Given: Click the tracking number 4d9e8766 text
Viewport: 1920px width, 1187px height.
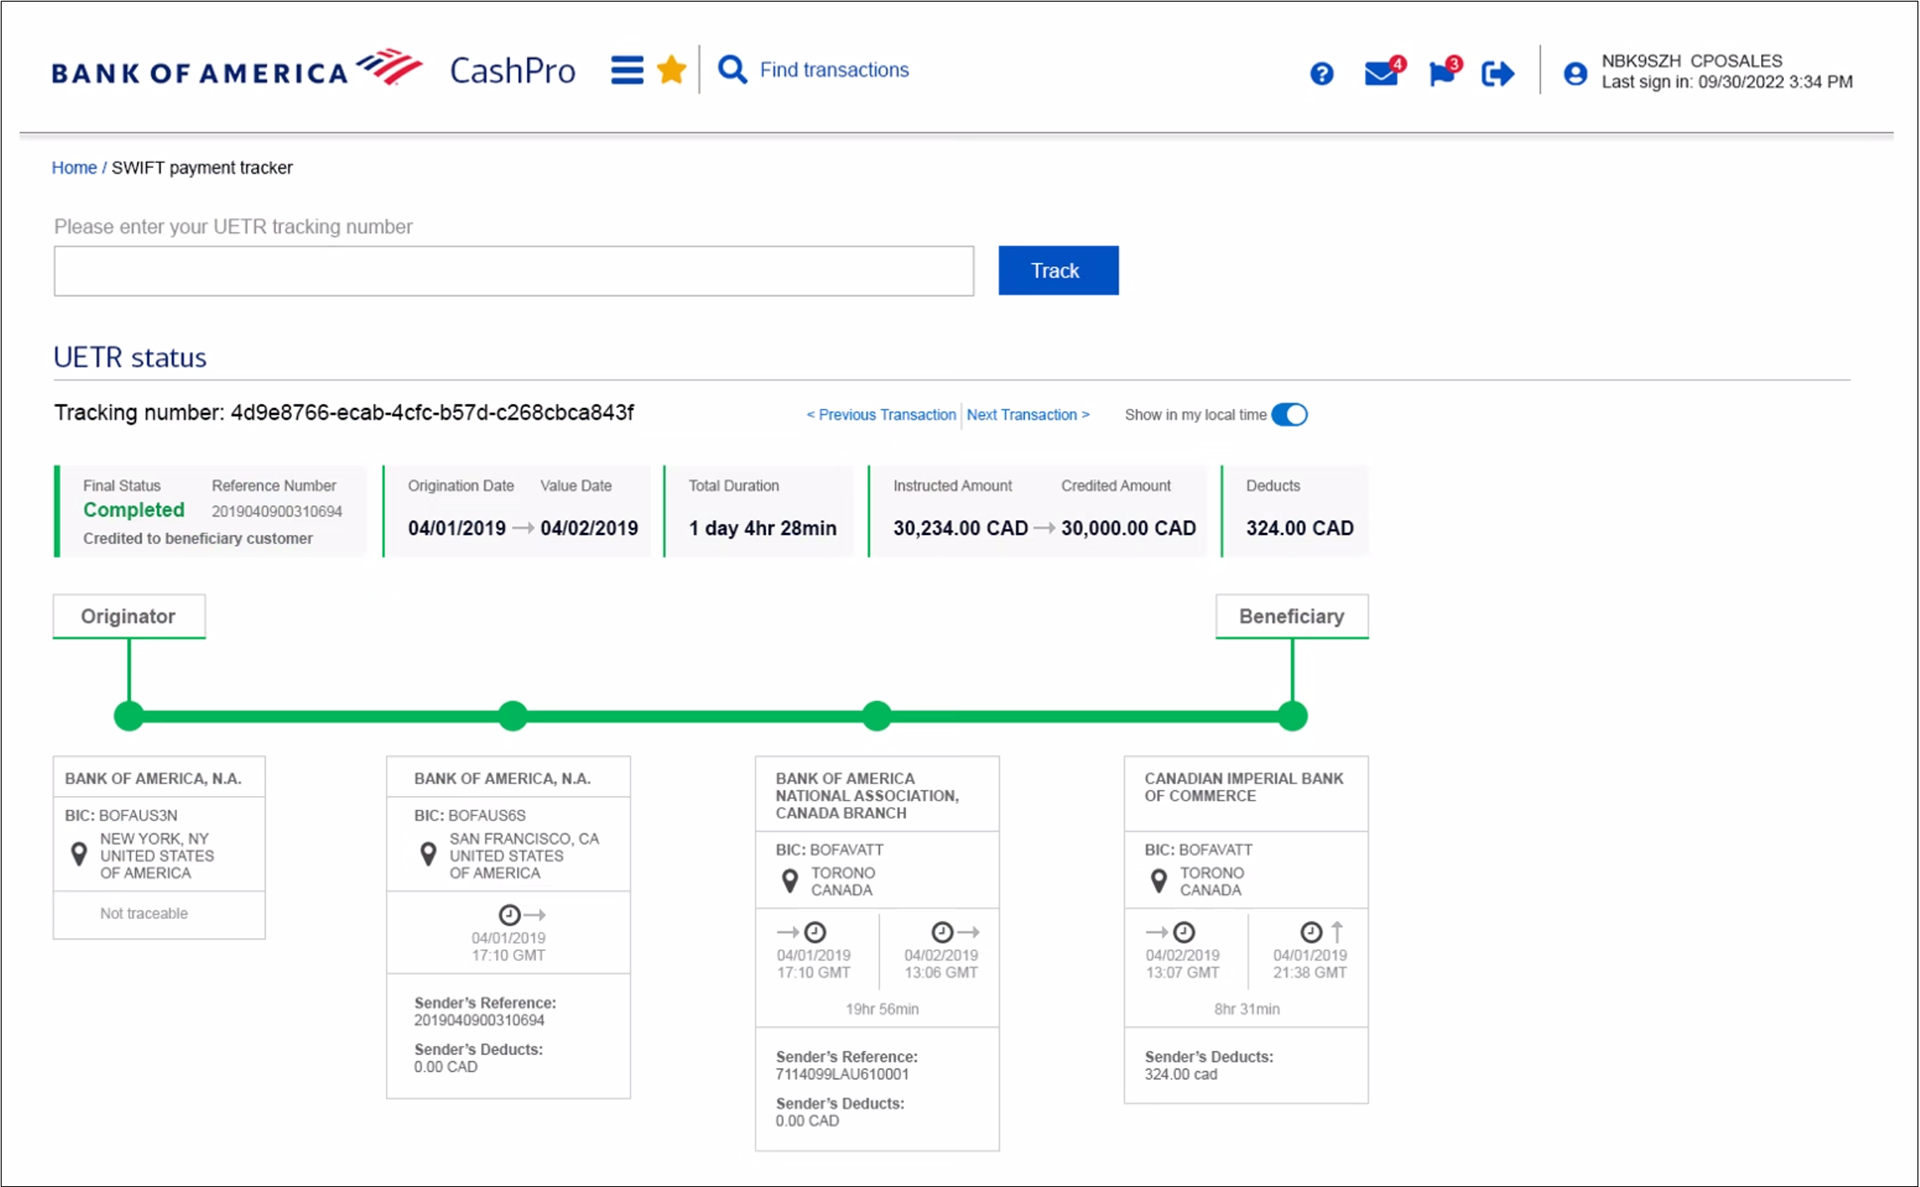Looking at the screenshot, I should 432,413.
